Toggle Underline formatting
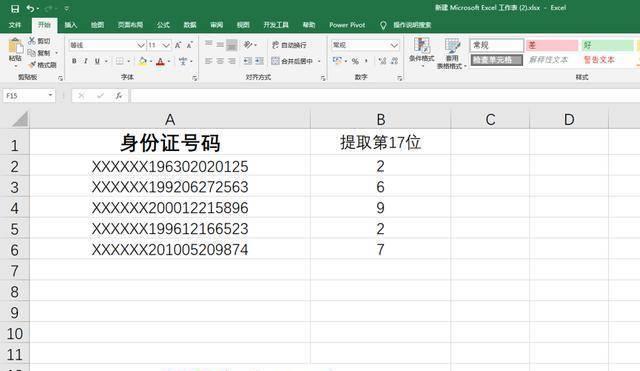Screen dimensions: 640x371 [x=97, y=61]
